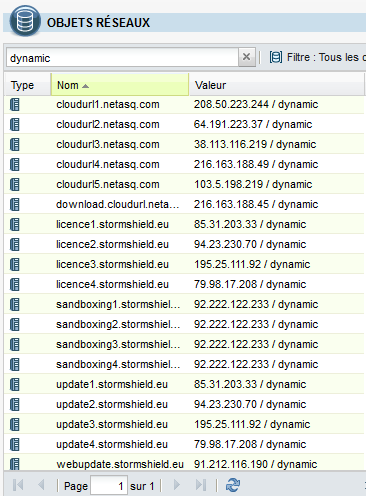Screen dimensions: 366x496
Task: Go to the next page
Action: pyautogui.click(x=177, y=485)
